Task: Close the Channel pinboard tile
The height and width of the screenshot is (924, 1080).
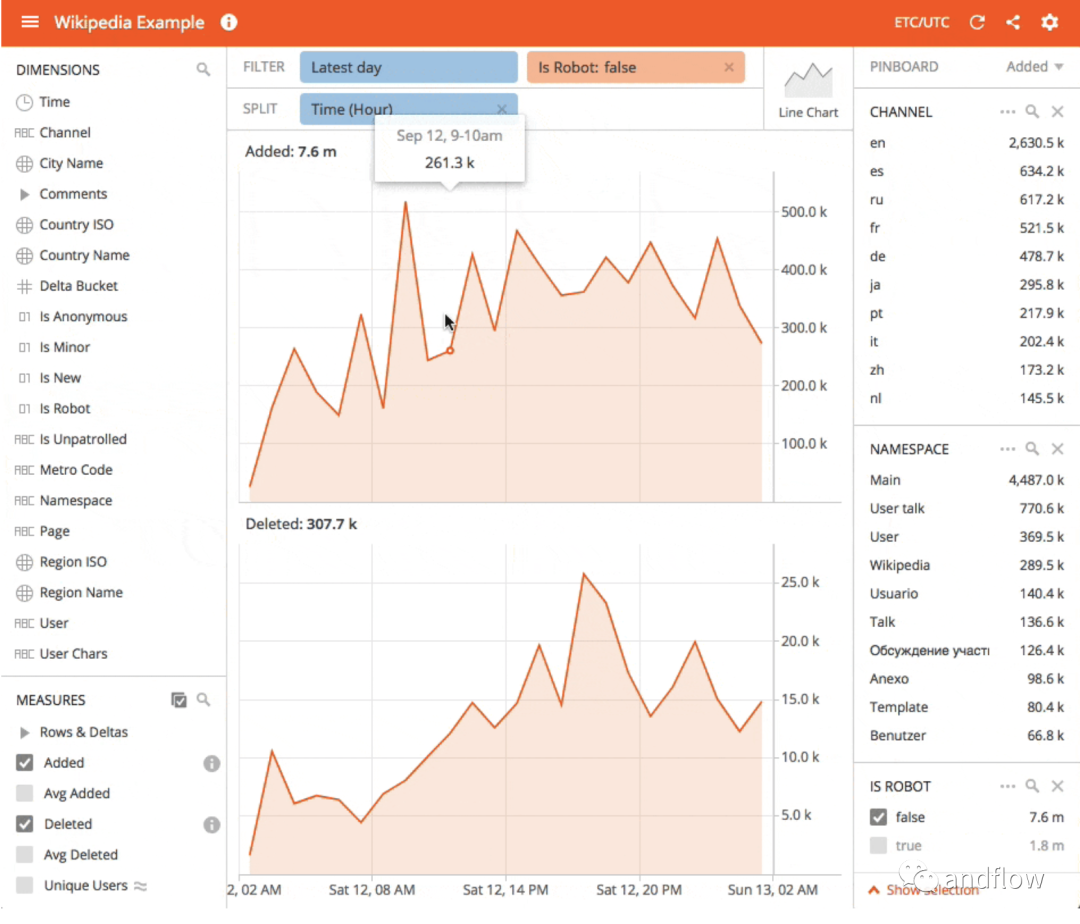Action: pyautogui.click(x=1057, y=112)
